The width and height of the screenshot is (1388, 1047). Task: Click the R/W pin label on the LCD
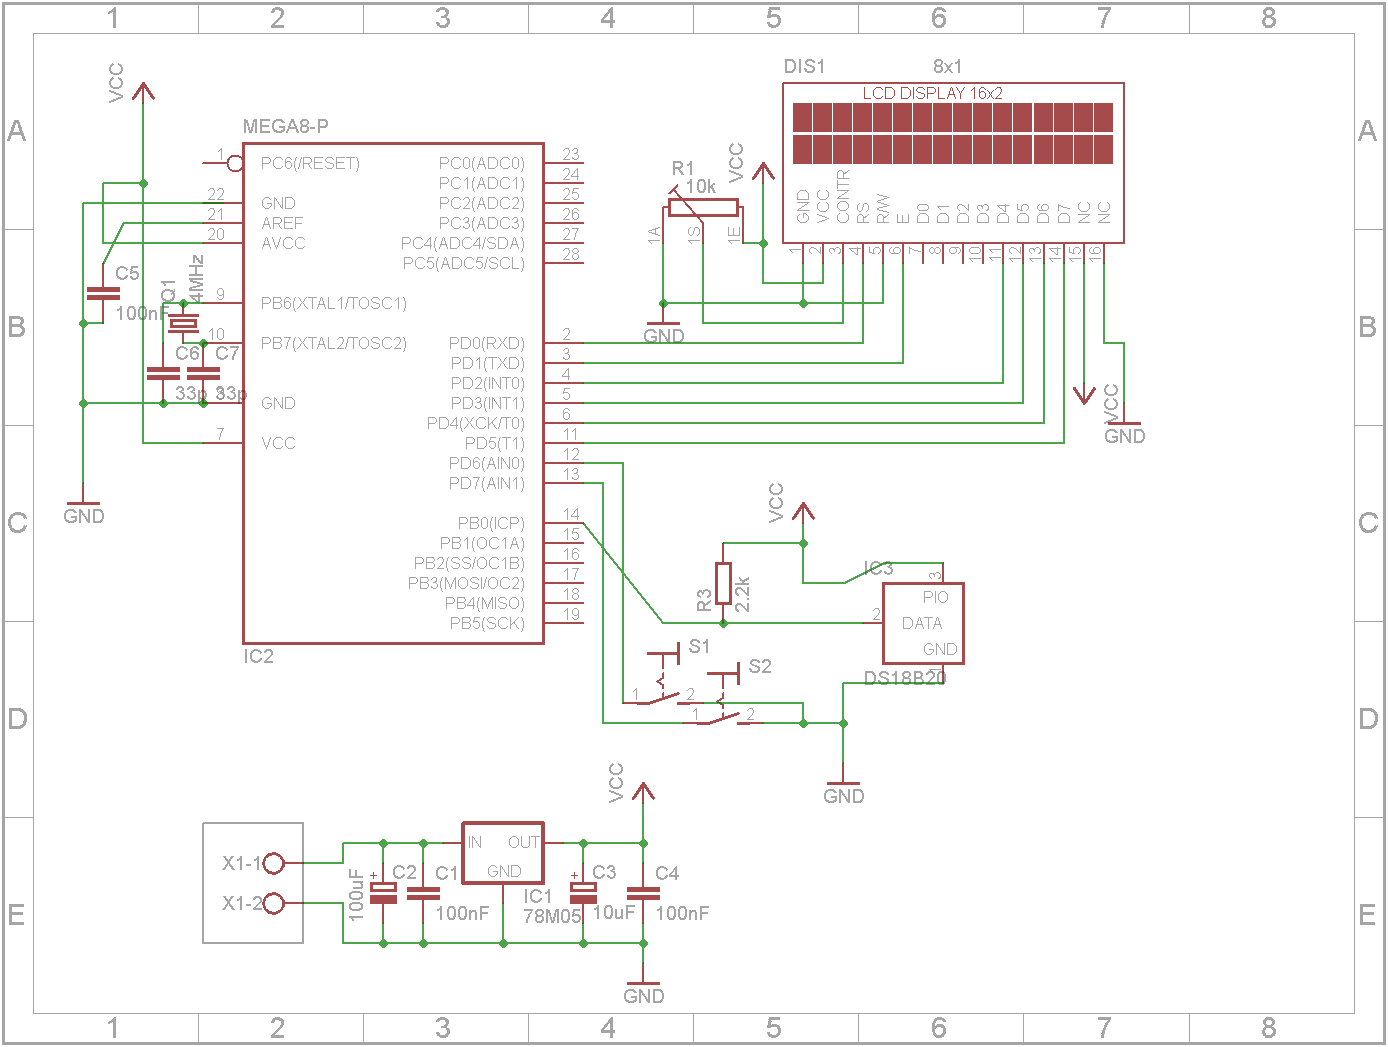tap(883, 208)
